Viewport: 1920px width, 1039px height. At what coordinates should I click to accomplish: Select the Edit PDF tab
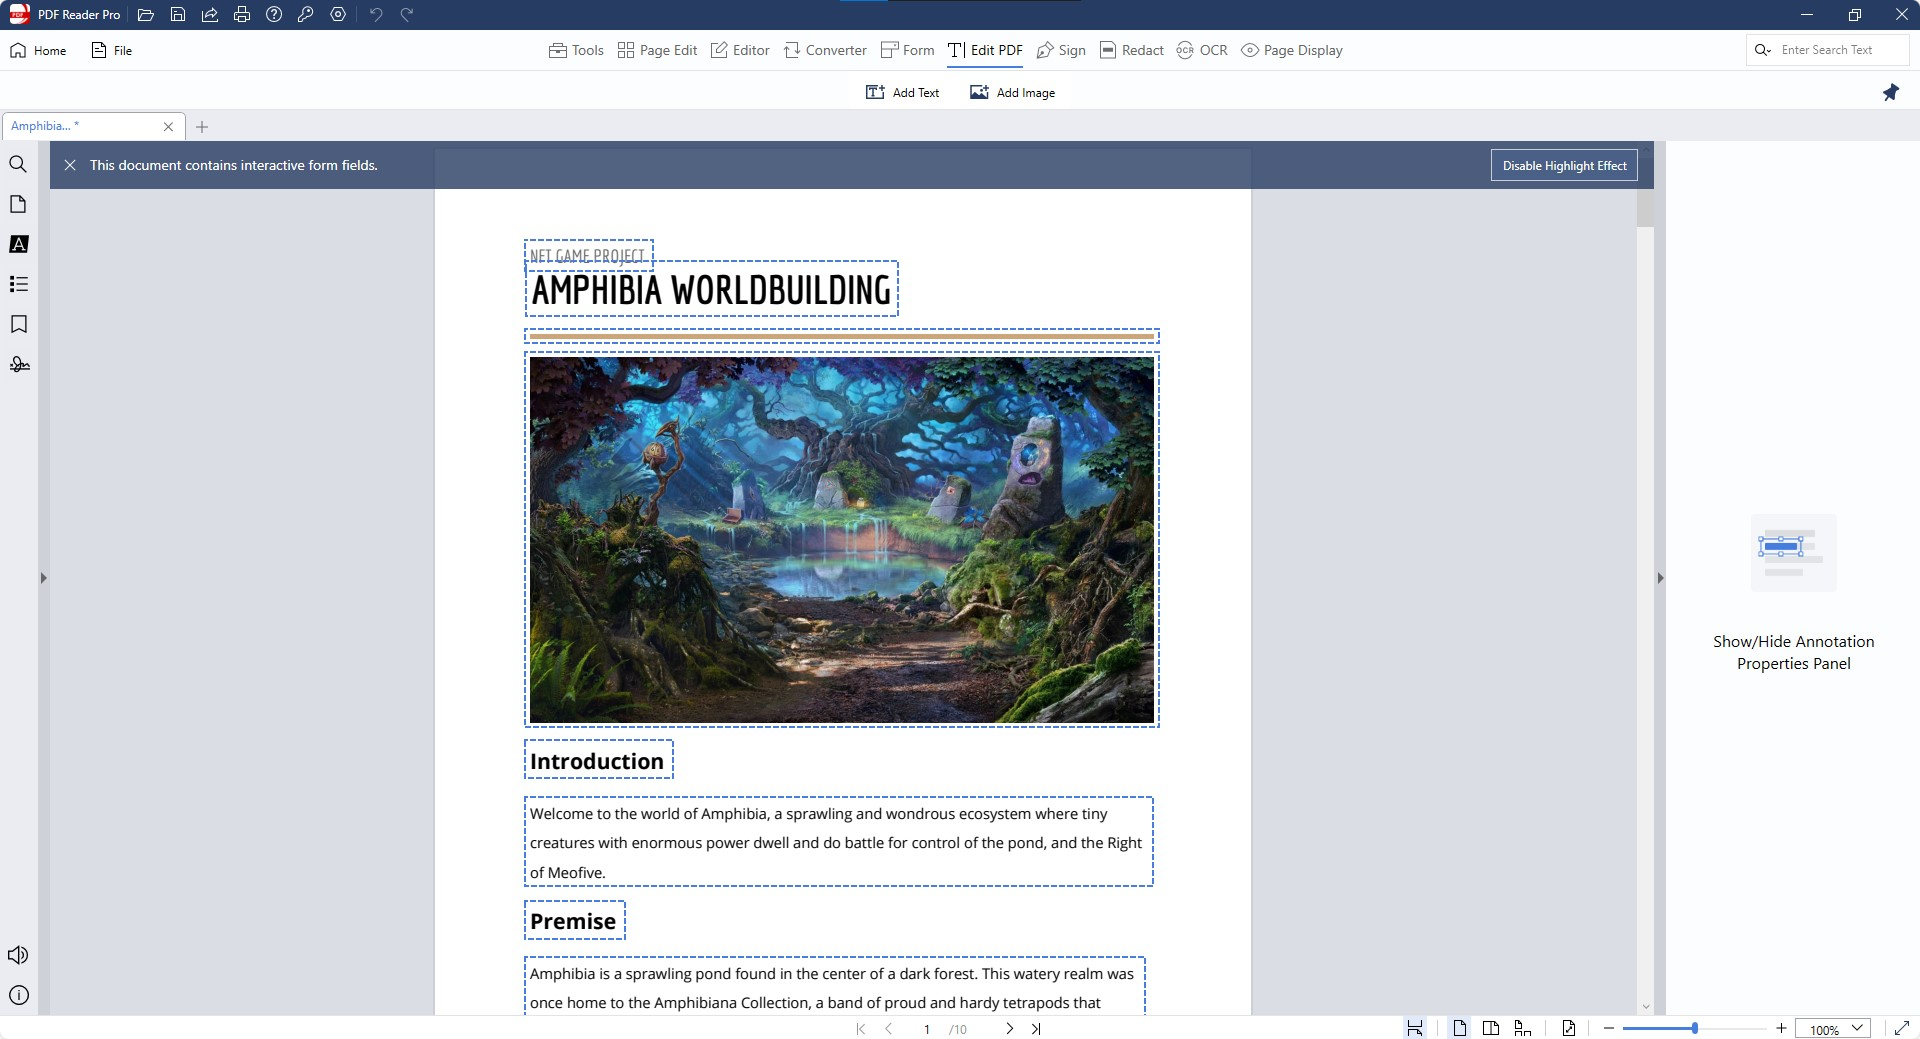pos(985,50)
